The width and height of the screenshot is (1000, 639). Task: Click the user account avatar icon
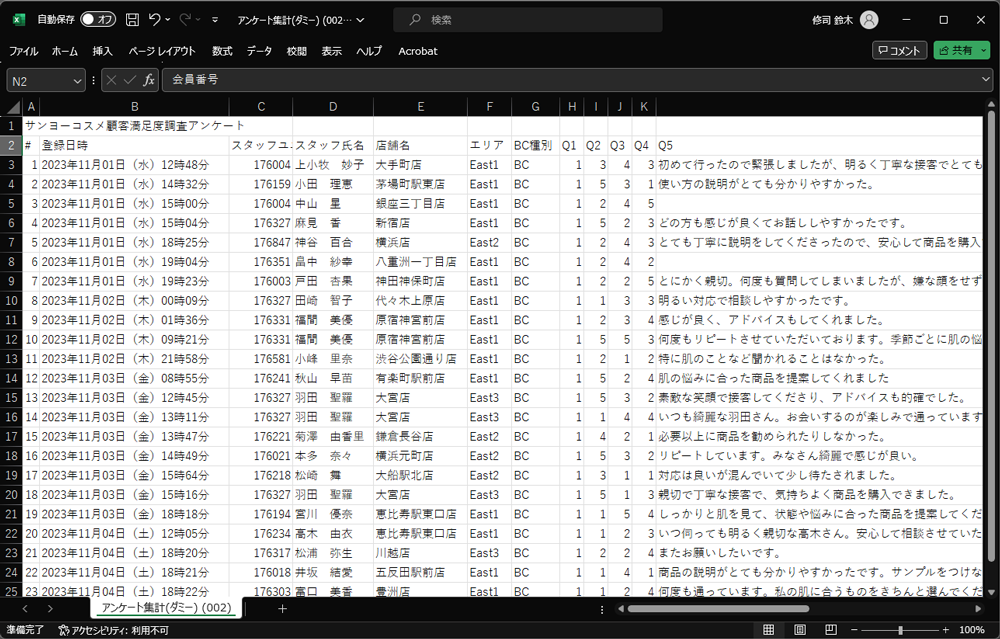tap(869, 20)
